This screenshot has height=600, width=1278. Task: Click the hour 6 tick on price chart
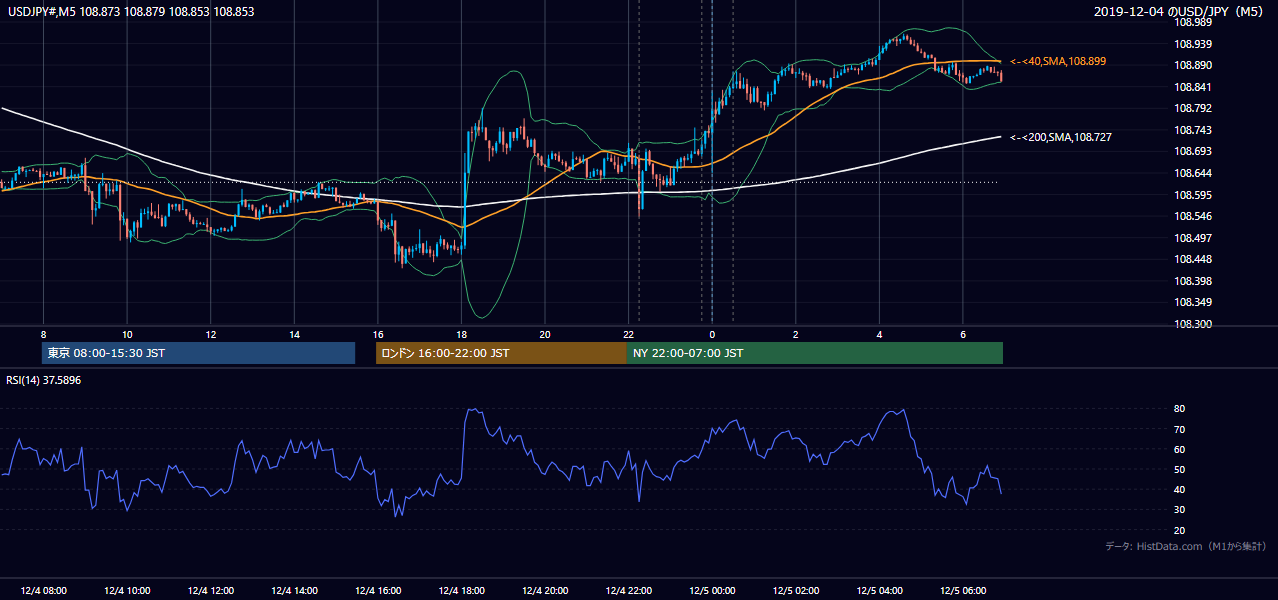[963, 334]
